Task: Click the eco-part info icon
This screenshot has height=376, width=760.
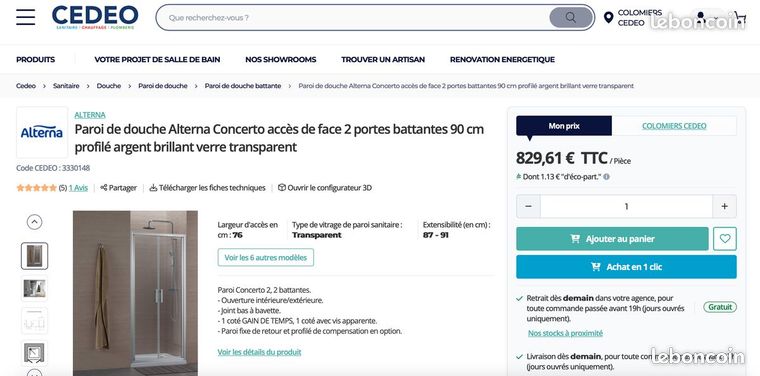Action: pyautogui.click(x=606, y=177)
